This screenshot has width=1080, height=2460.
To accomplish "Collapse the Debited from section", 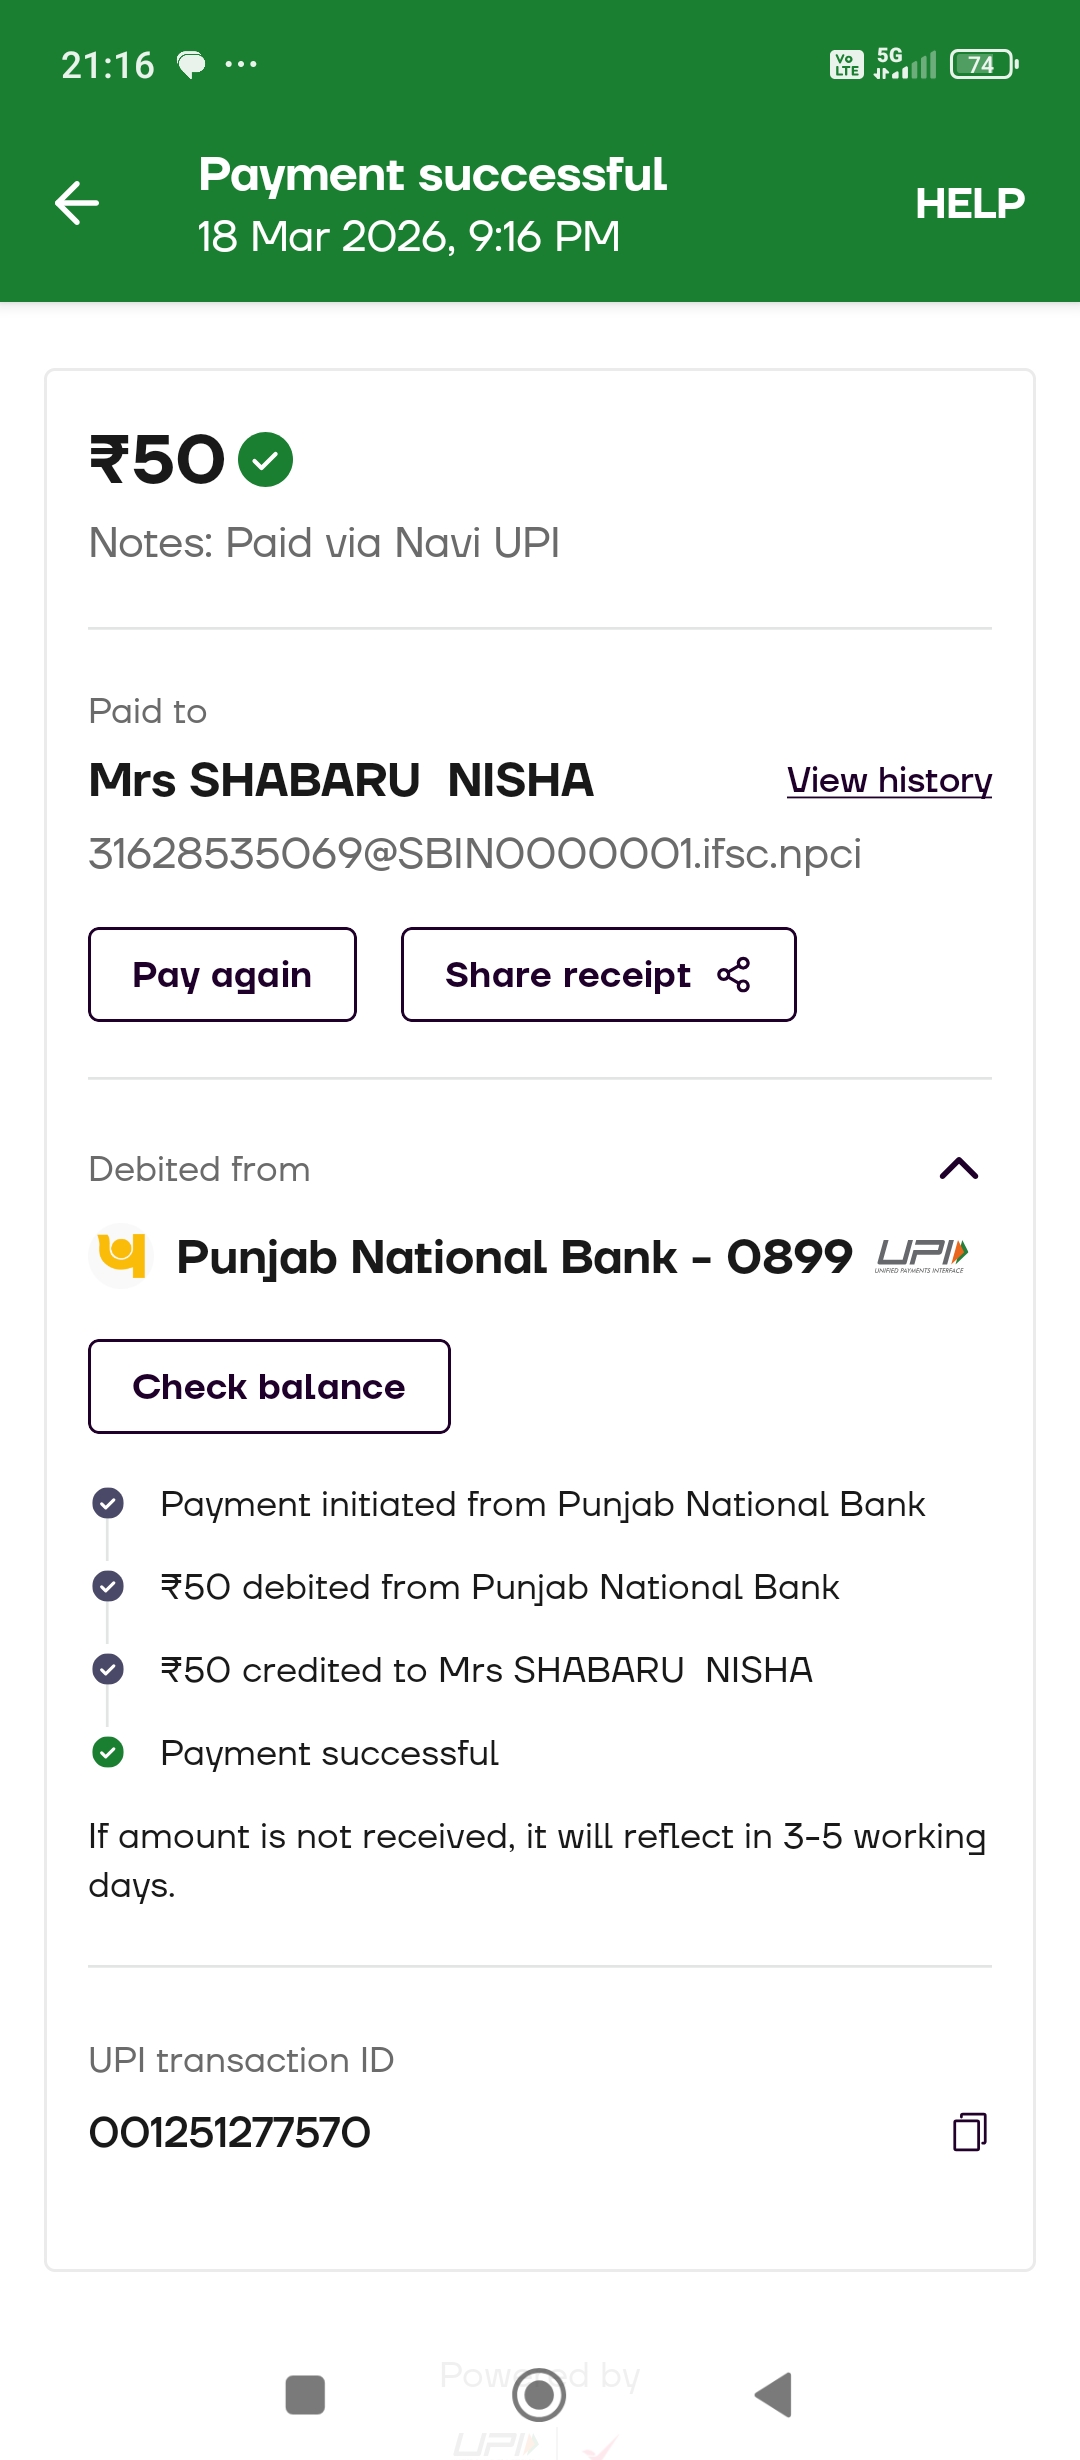I will coord(958,1168).
